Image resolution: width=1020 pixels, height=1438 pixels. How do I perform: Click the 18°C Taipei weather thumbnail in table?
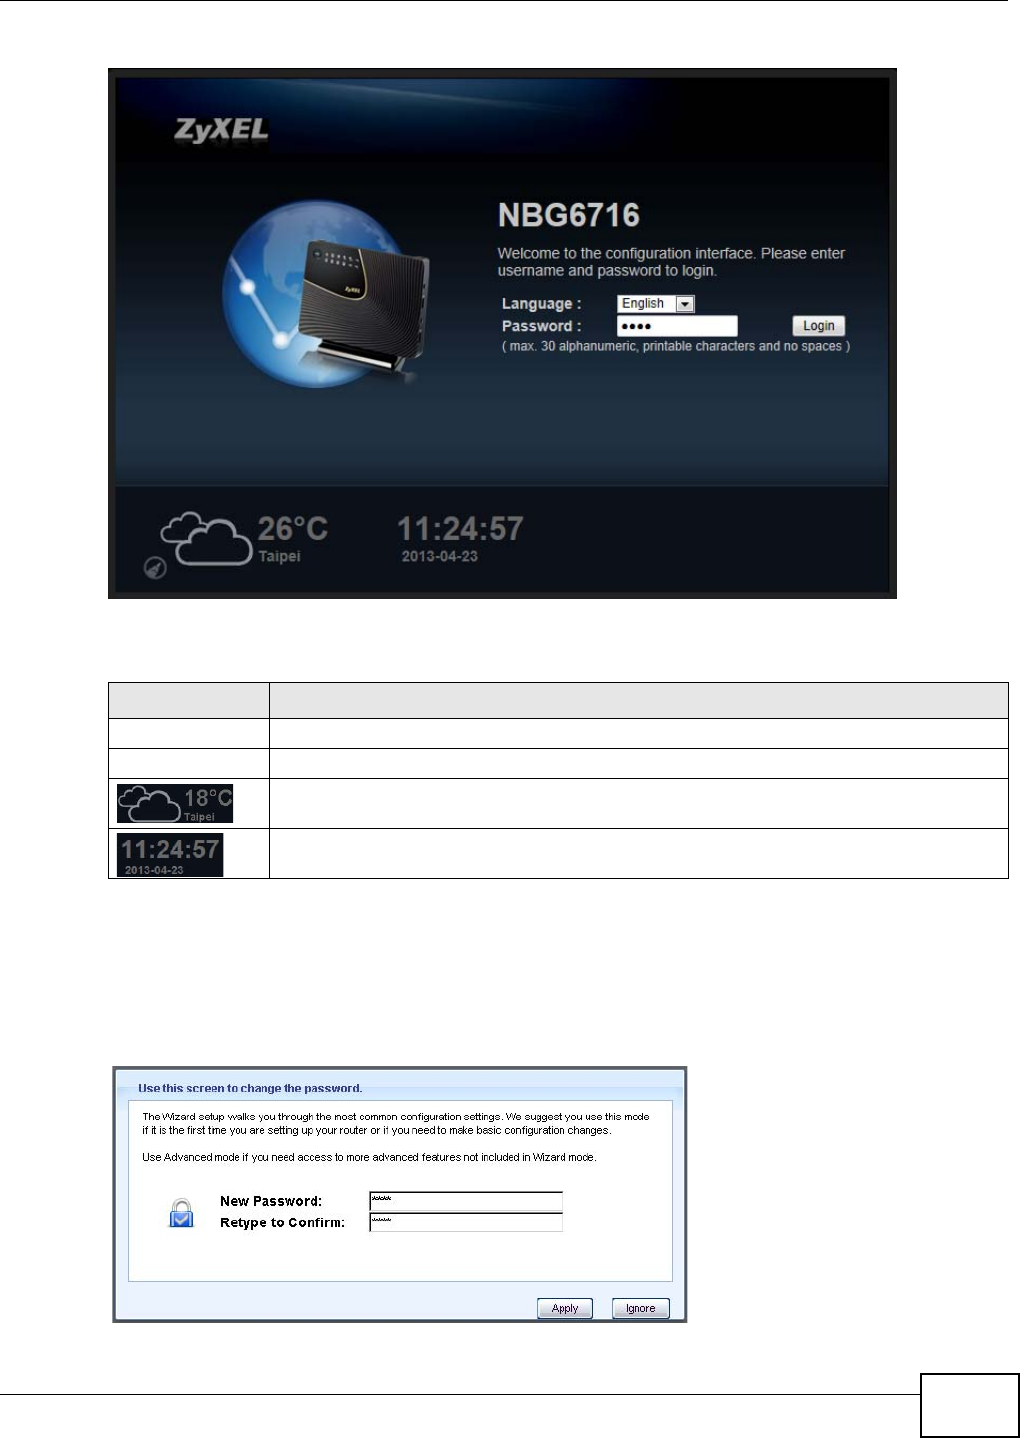(175, 803)
